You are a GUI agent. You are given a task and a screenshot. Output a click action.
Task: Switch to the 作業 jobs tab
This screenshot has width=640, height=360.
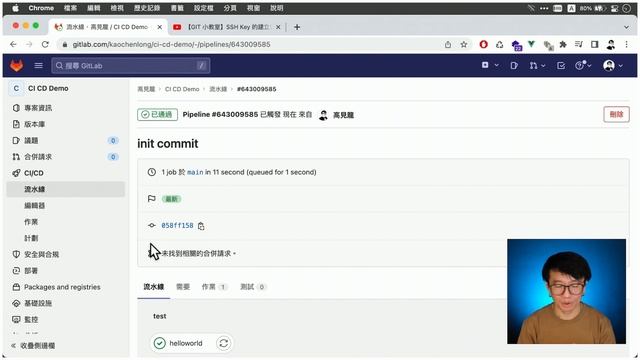(214, 287)
